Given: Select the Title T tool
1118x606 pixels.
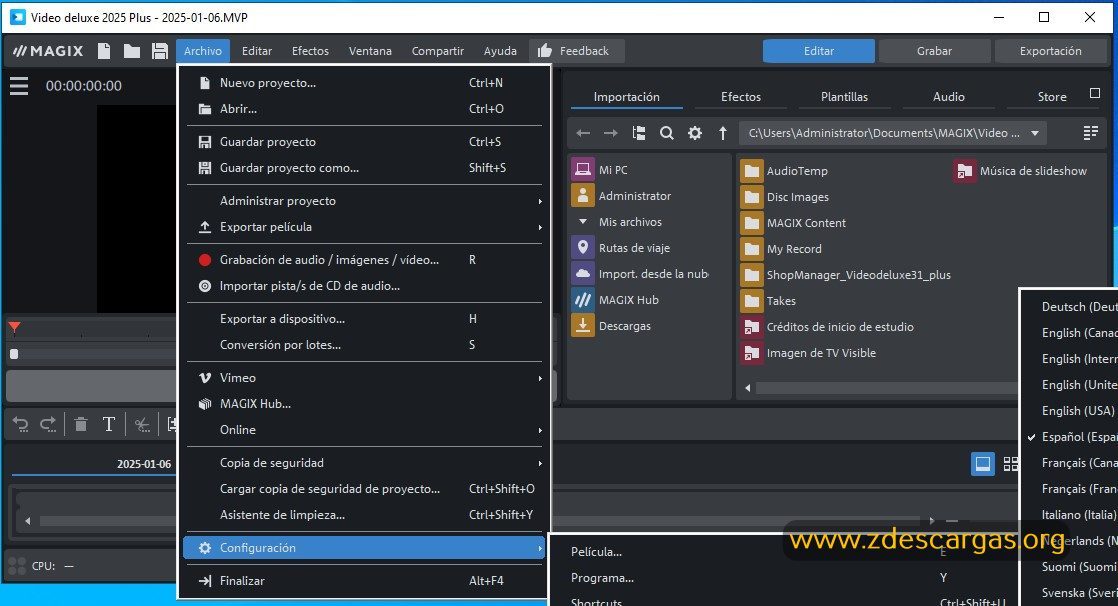Looking at the screenshot, I should [108, 425].
